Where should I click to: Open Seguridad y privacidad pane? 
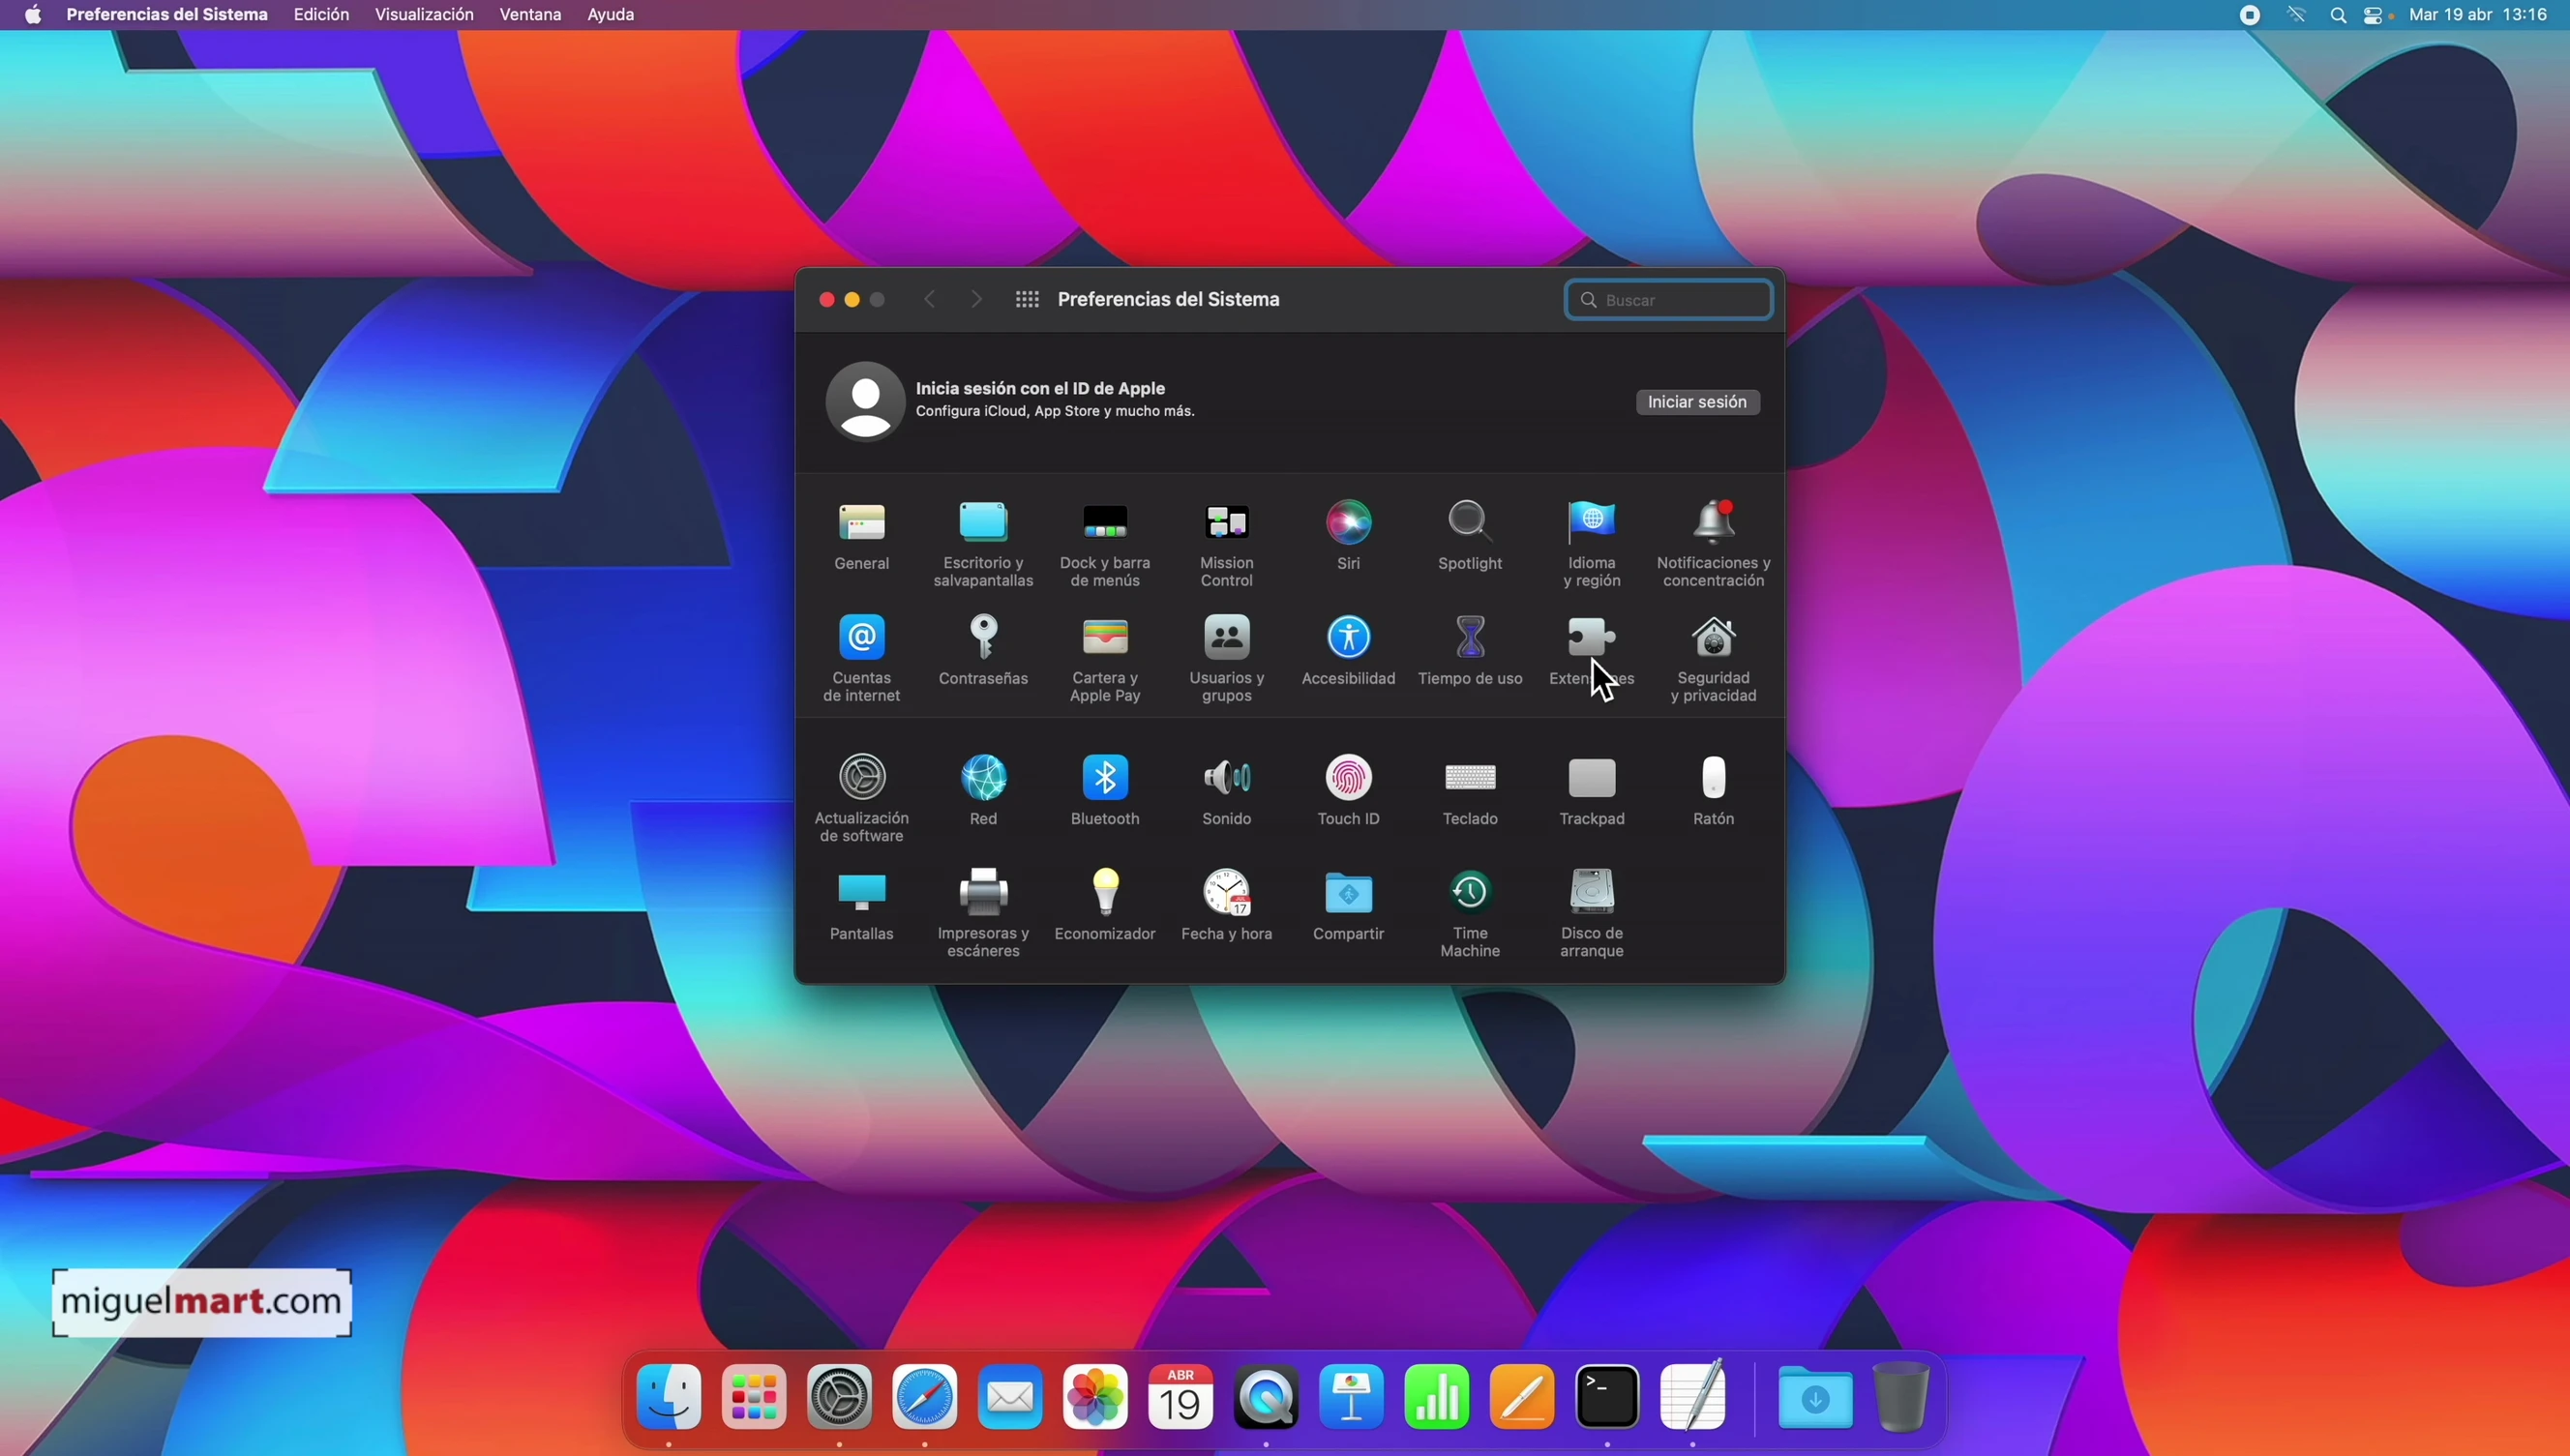click(1714, 659)
